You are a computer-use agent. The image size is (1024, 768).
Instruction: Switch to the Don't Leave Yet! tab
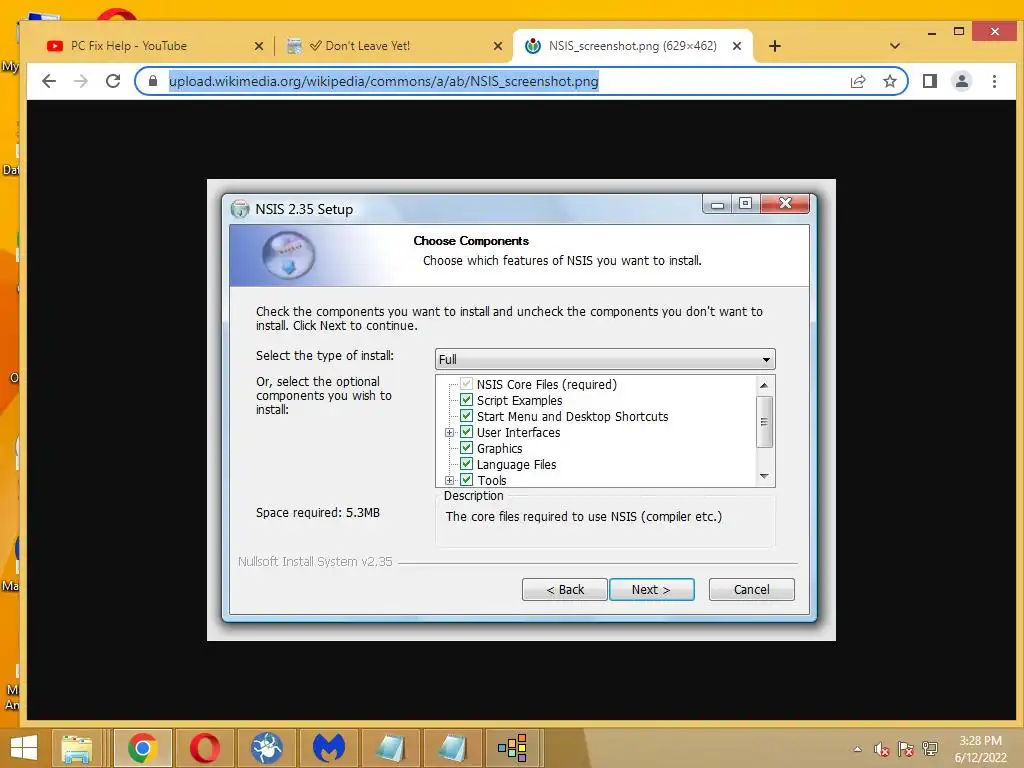coord(393,46)
